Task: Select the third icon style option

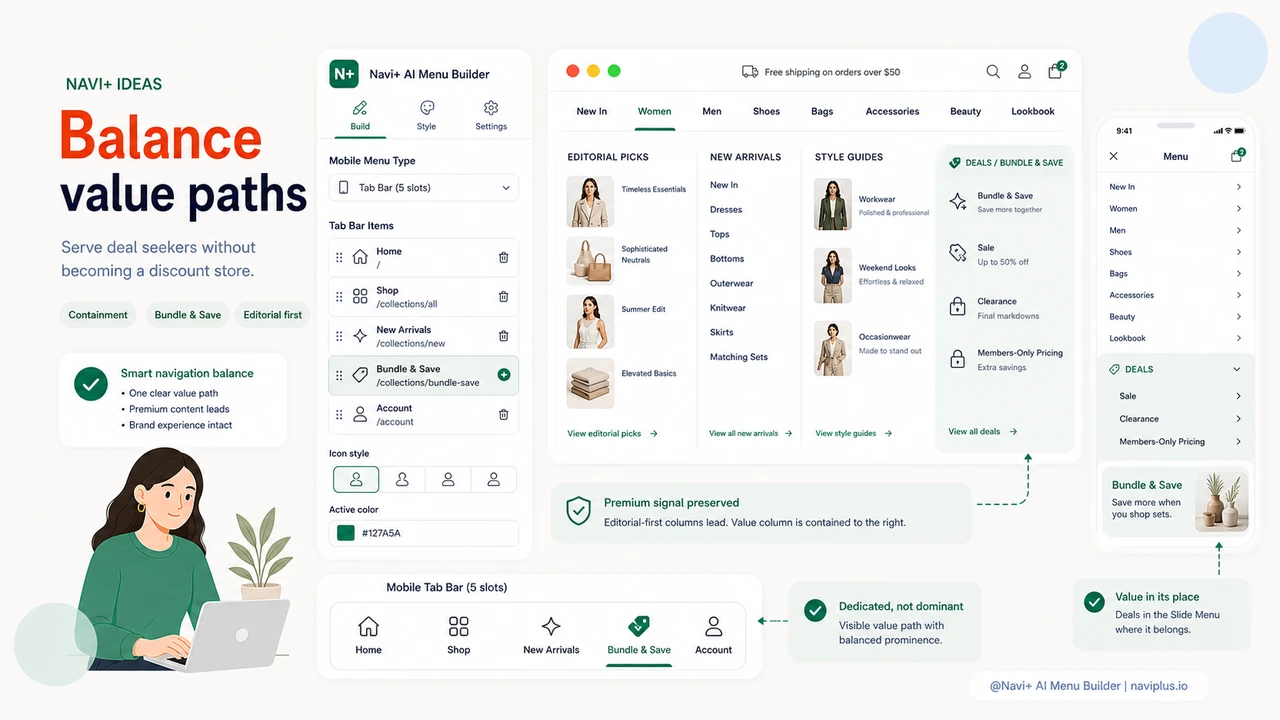Action: (x=448, y=480)
